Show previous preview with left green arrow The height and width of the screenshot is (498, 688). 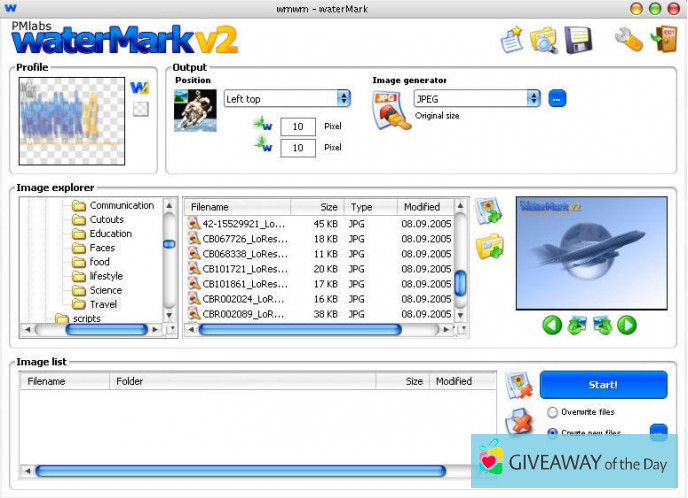(x=552, y=324)
